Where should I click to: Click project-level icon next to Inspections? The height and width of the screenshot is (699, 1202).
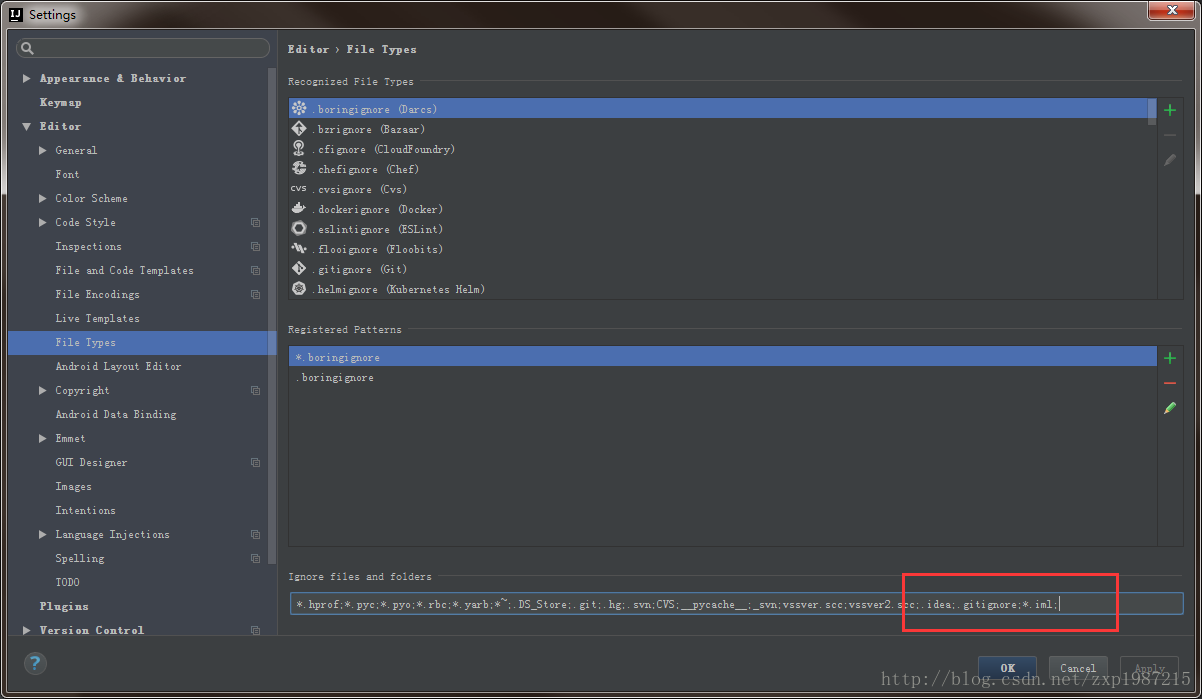256,246
